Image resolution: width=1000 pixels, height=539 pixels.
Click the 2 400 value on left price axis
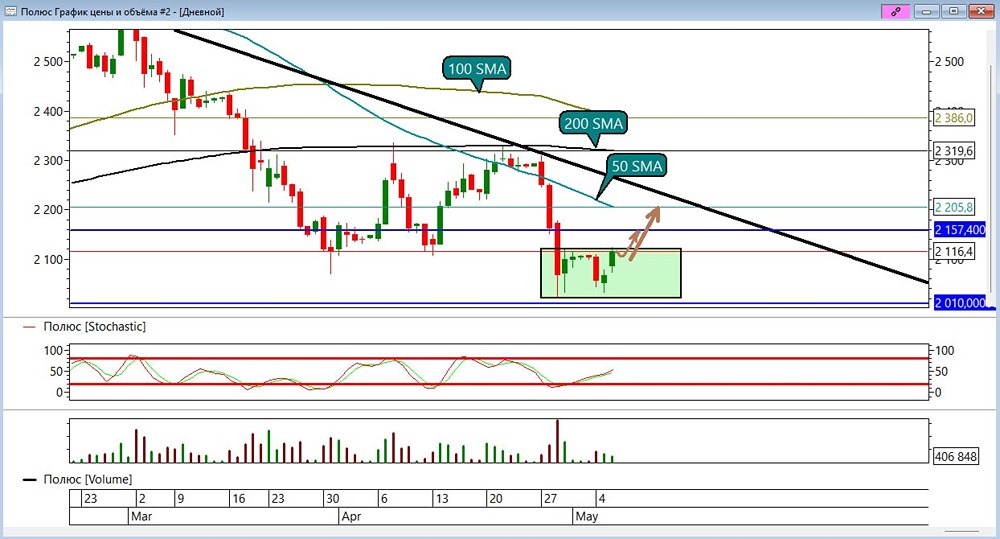[x=48, y=112]
